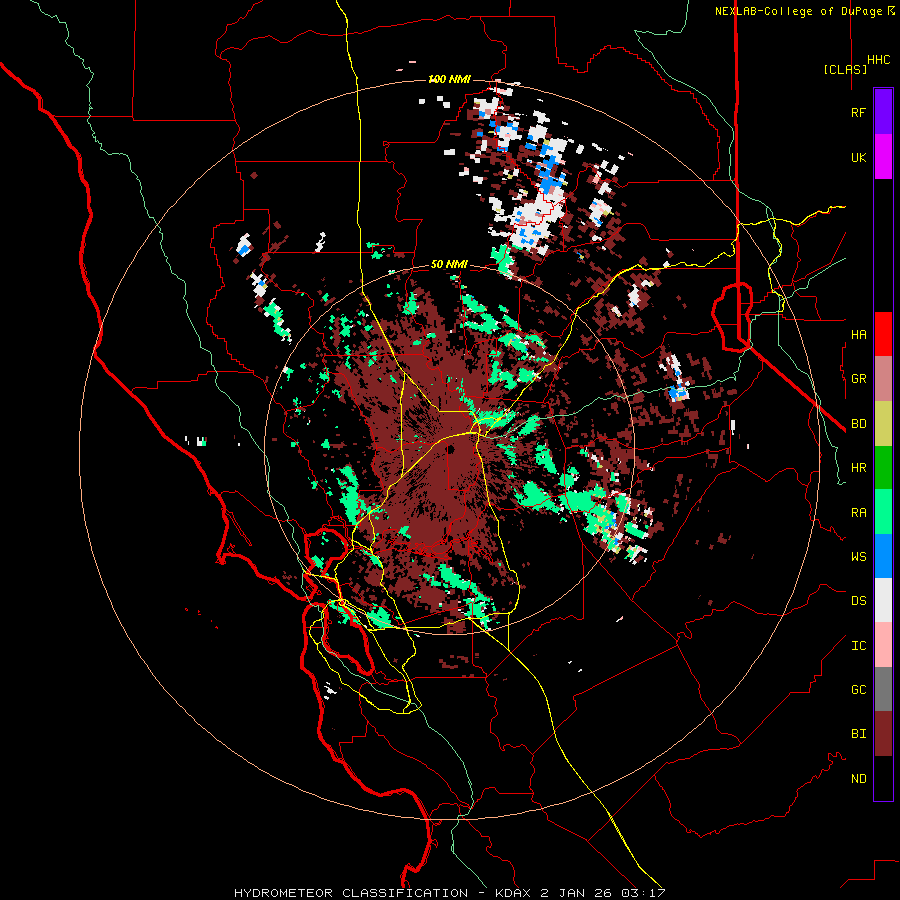Click the GC gray legend block
The image size is (900, 900).
click(883, 689)
